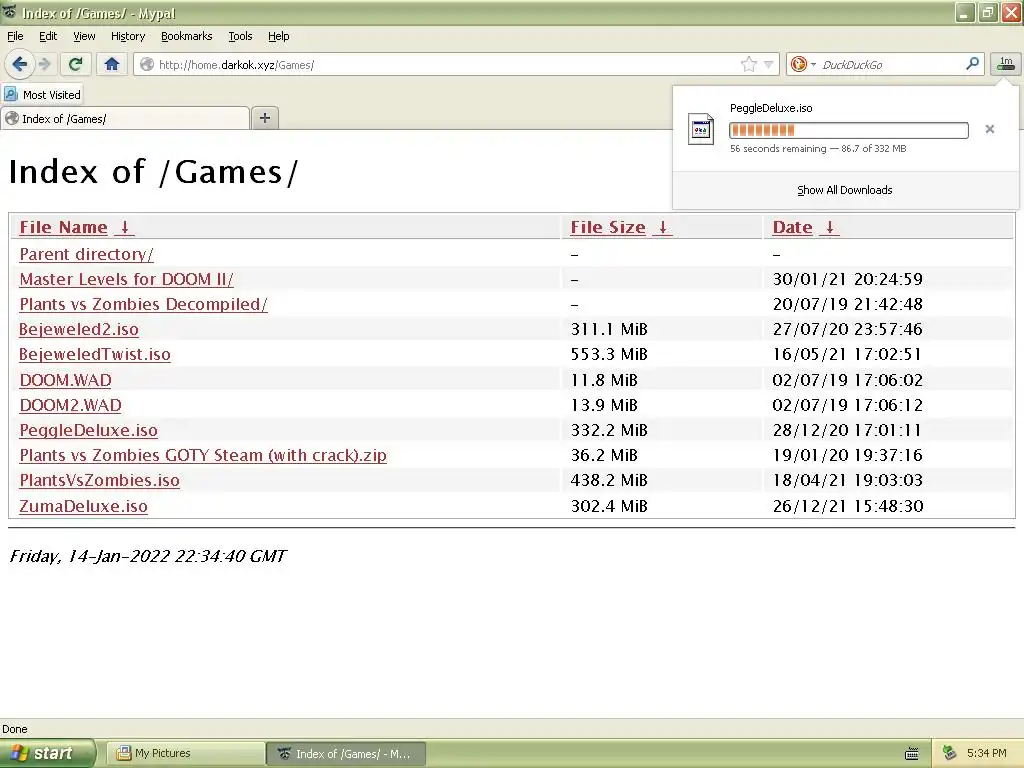The width and height of the screenshot is (1024, 768).
Task: Click the PeggleDeluxe.iso file icon in downloads
Action: tap(701, 129)
